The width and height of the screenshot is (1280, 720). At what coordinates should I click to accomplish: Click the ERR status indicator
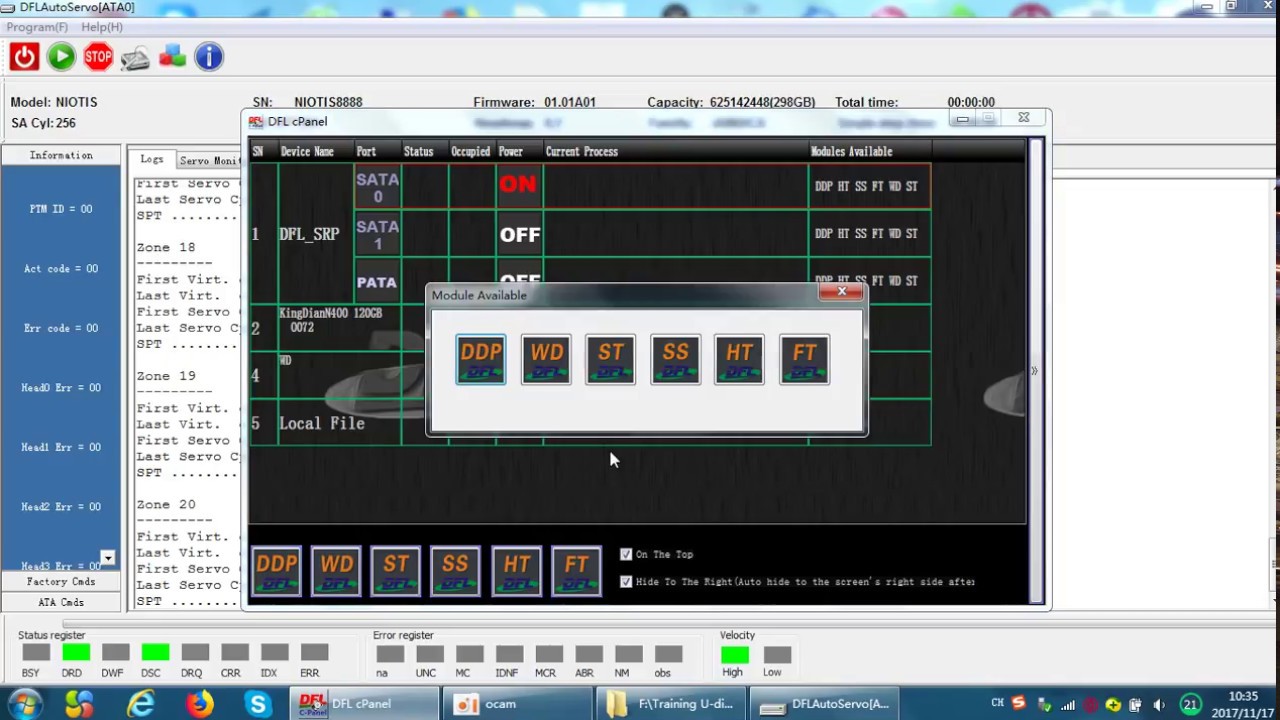(x=314, y=653)
